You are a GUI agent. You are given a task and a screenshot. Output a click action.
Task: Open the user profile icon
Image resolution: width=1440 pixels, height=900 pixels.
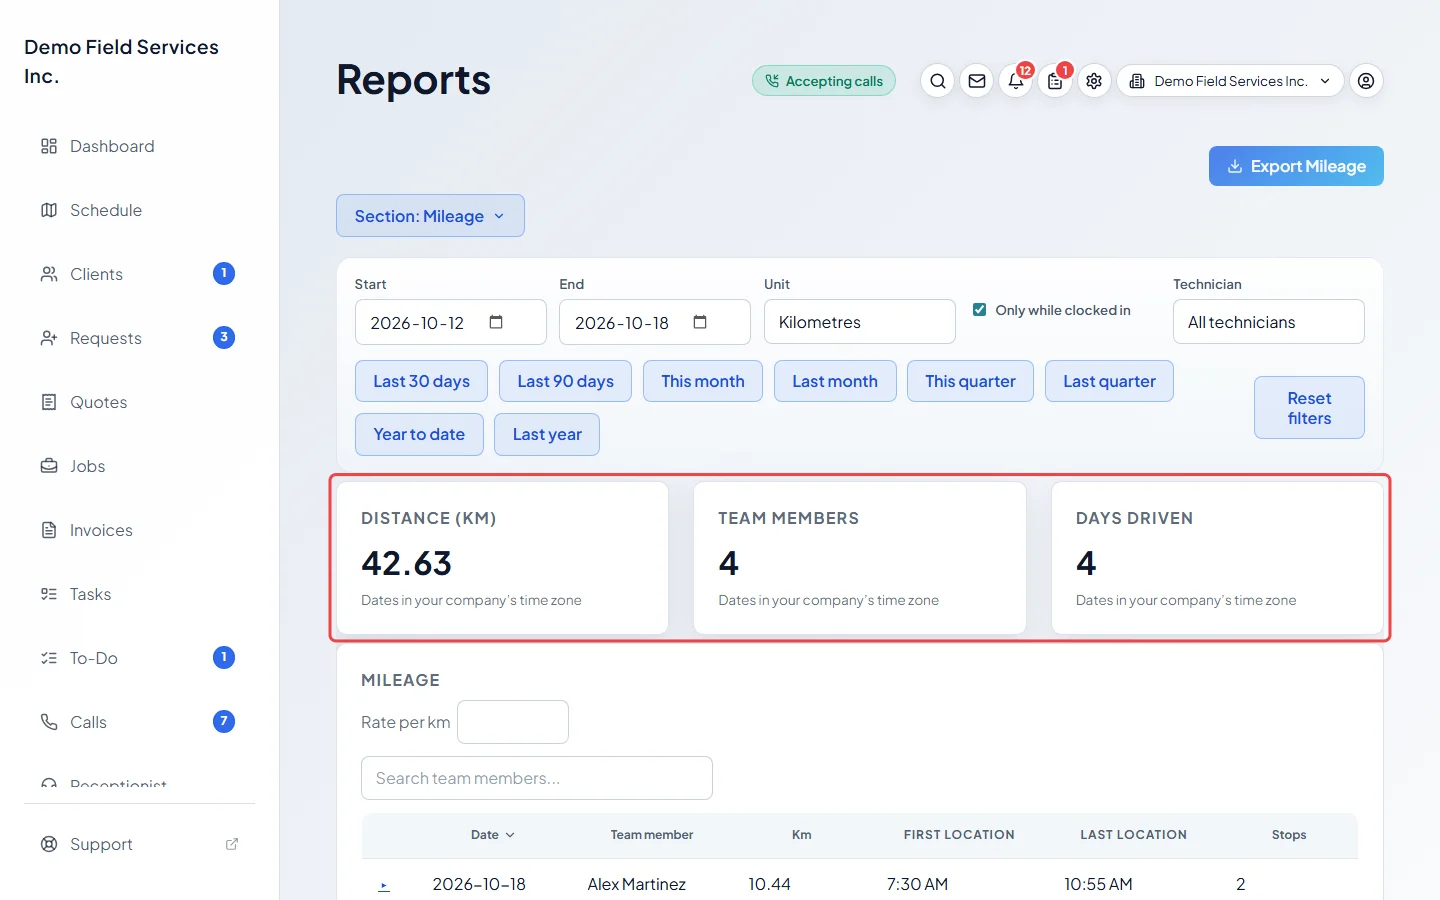1366,81
